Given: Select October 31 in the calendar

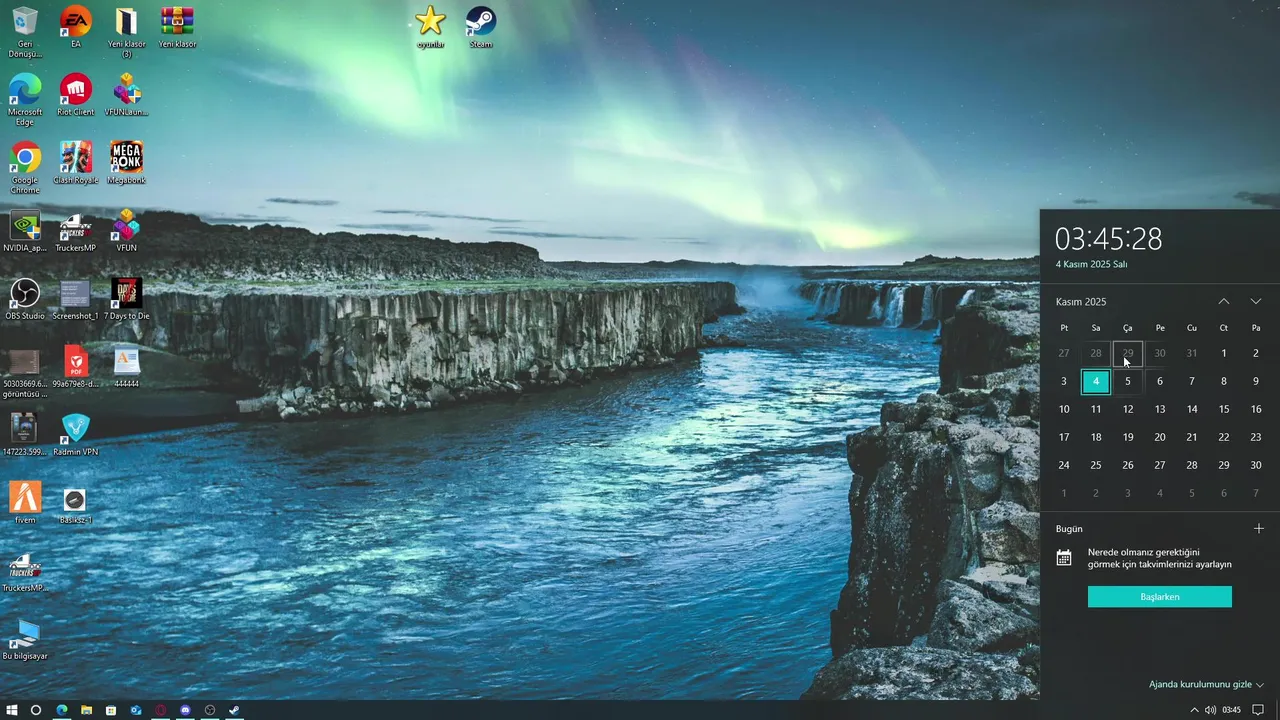Looking at the screenshot, I should pos(1192,353).
